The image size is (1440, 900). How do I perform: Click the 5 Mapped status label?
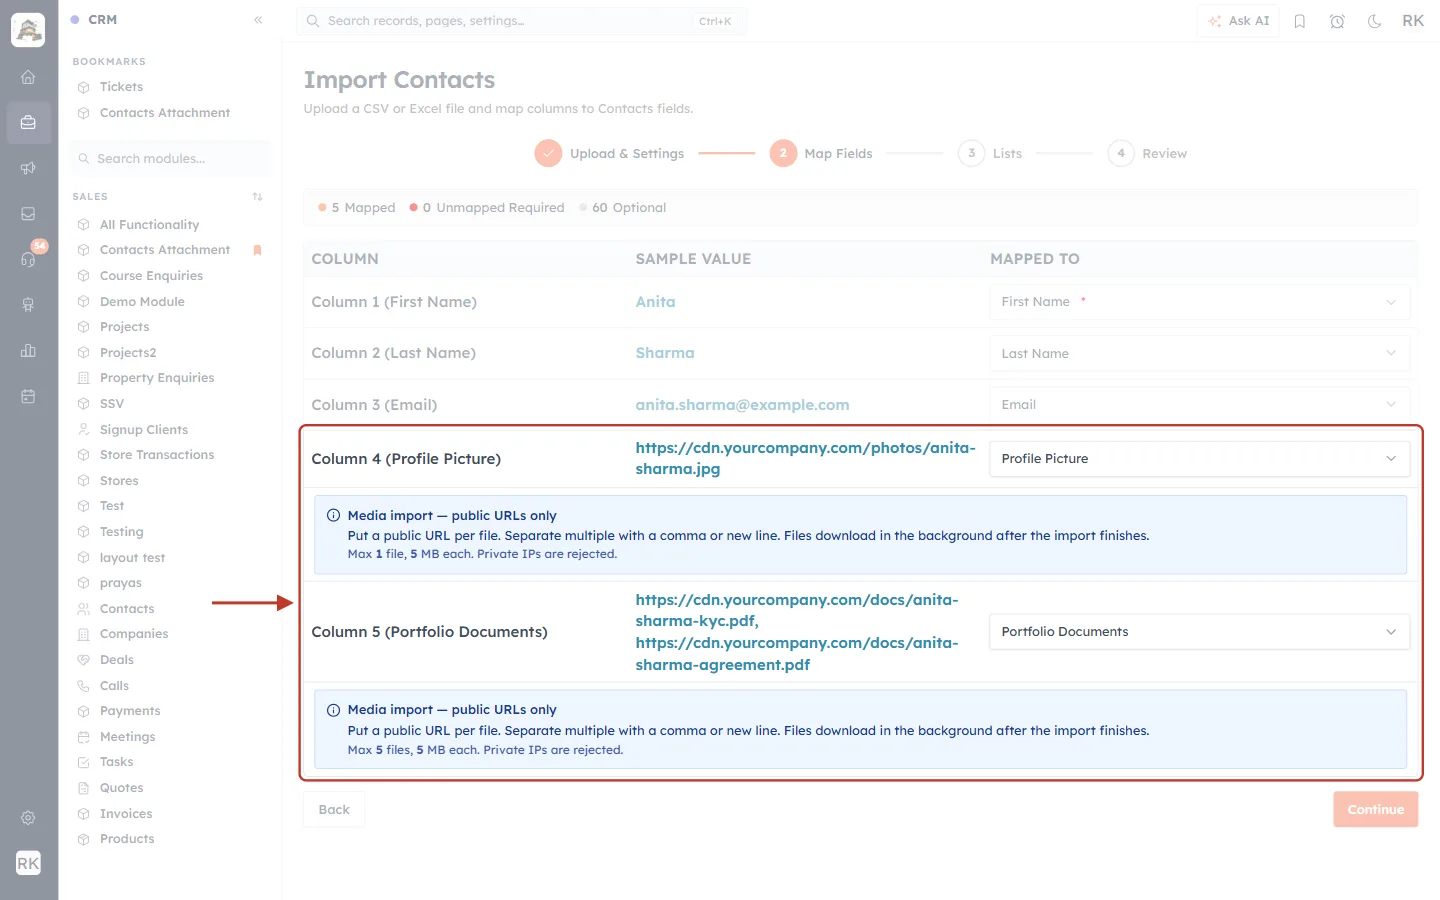click(x=357, y=208)
